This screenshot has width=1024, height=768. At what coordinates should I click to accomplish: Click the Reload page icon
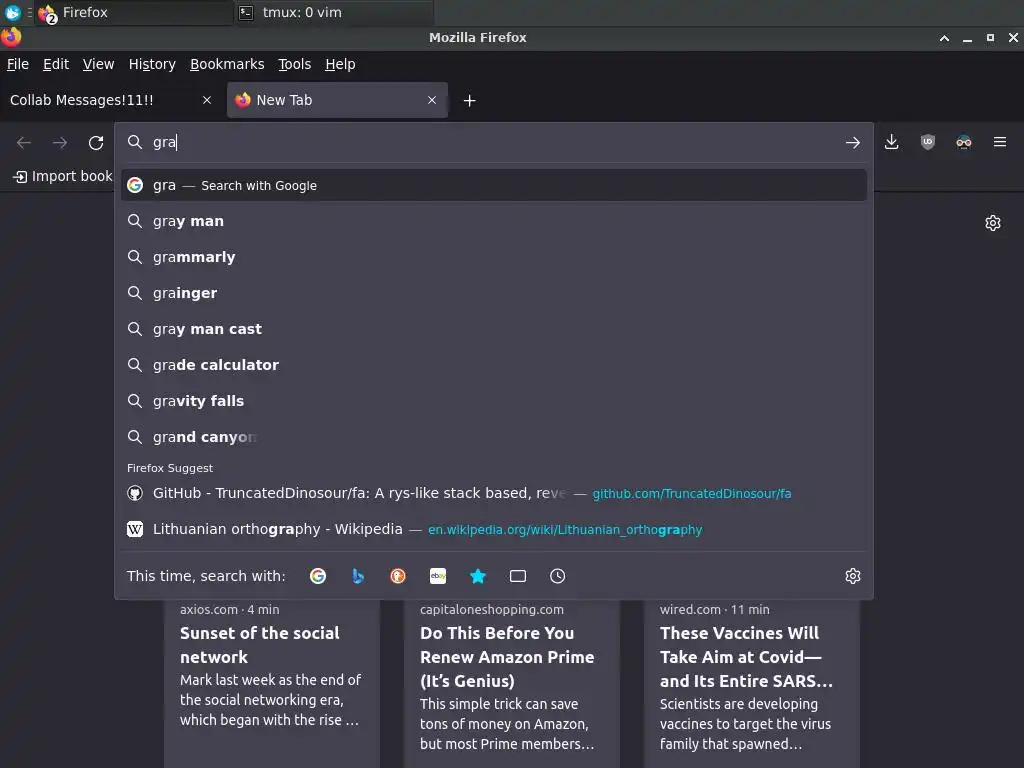click(x=96, y=142)
